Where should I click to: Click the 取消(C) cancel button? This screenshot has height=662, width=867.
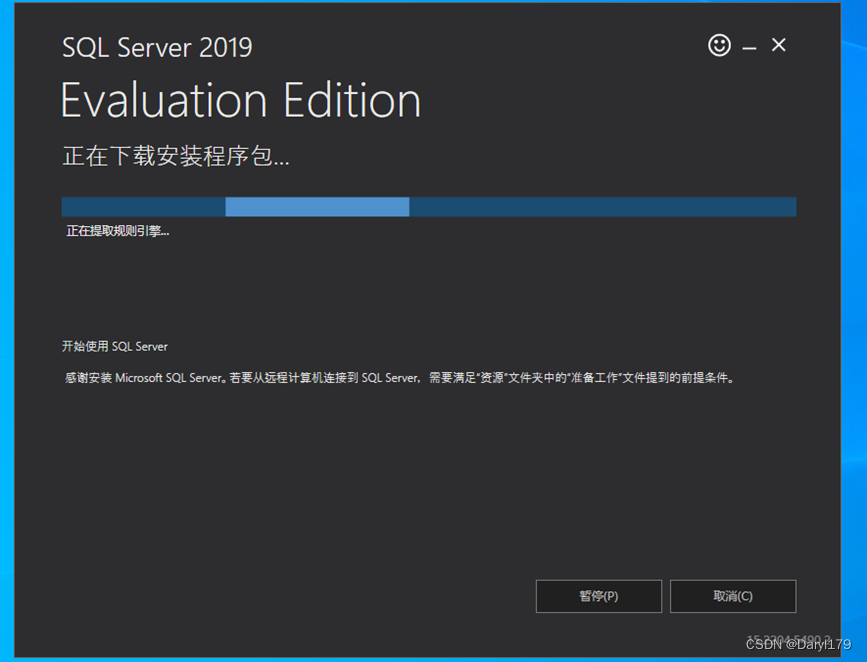[x=733, y=596]
